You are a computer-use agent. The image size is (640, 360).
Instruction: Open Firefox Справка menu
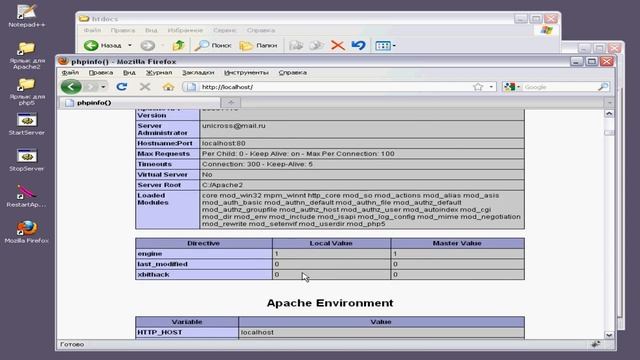pyautogui.click(x=293, y=72)
